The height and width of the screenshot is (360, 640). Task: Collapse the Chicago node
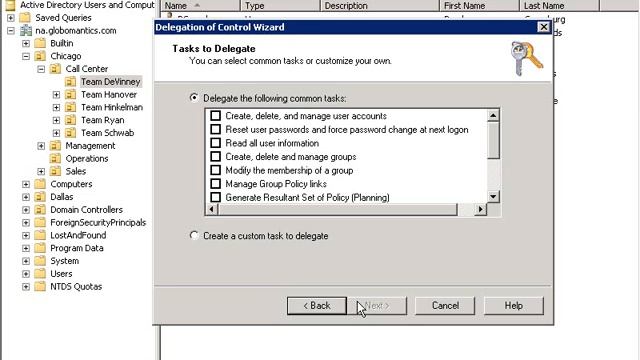point(26,56)
